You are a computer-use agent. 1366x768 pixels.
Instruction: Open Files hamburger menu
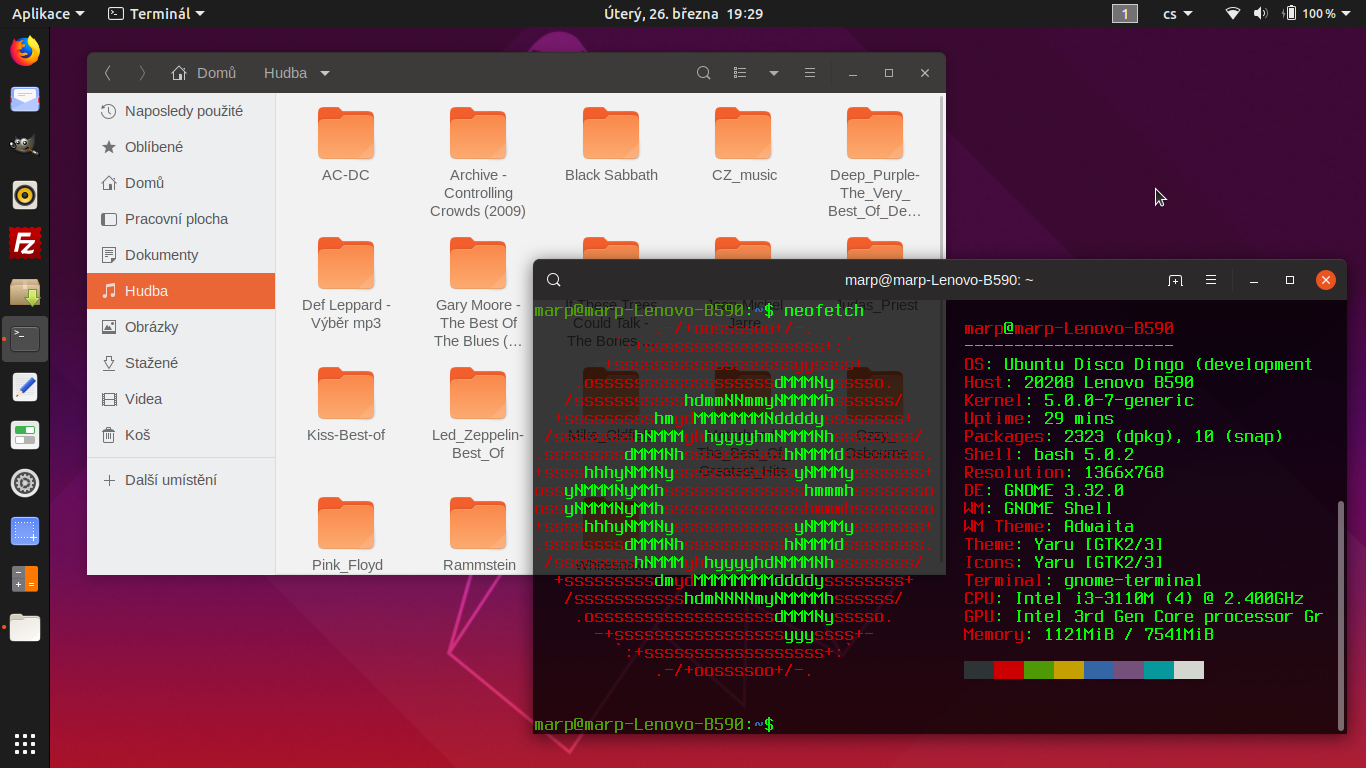[x=810, y=73]
